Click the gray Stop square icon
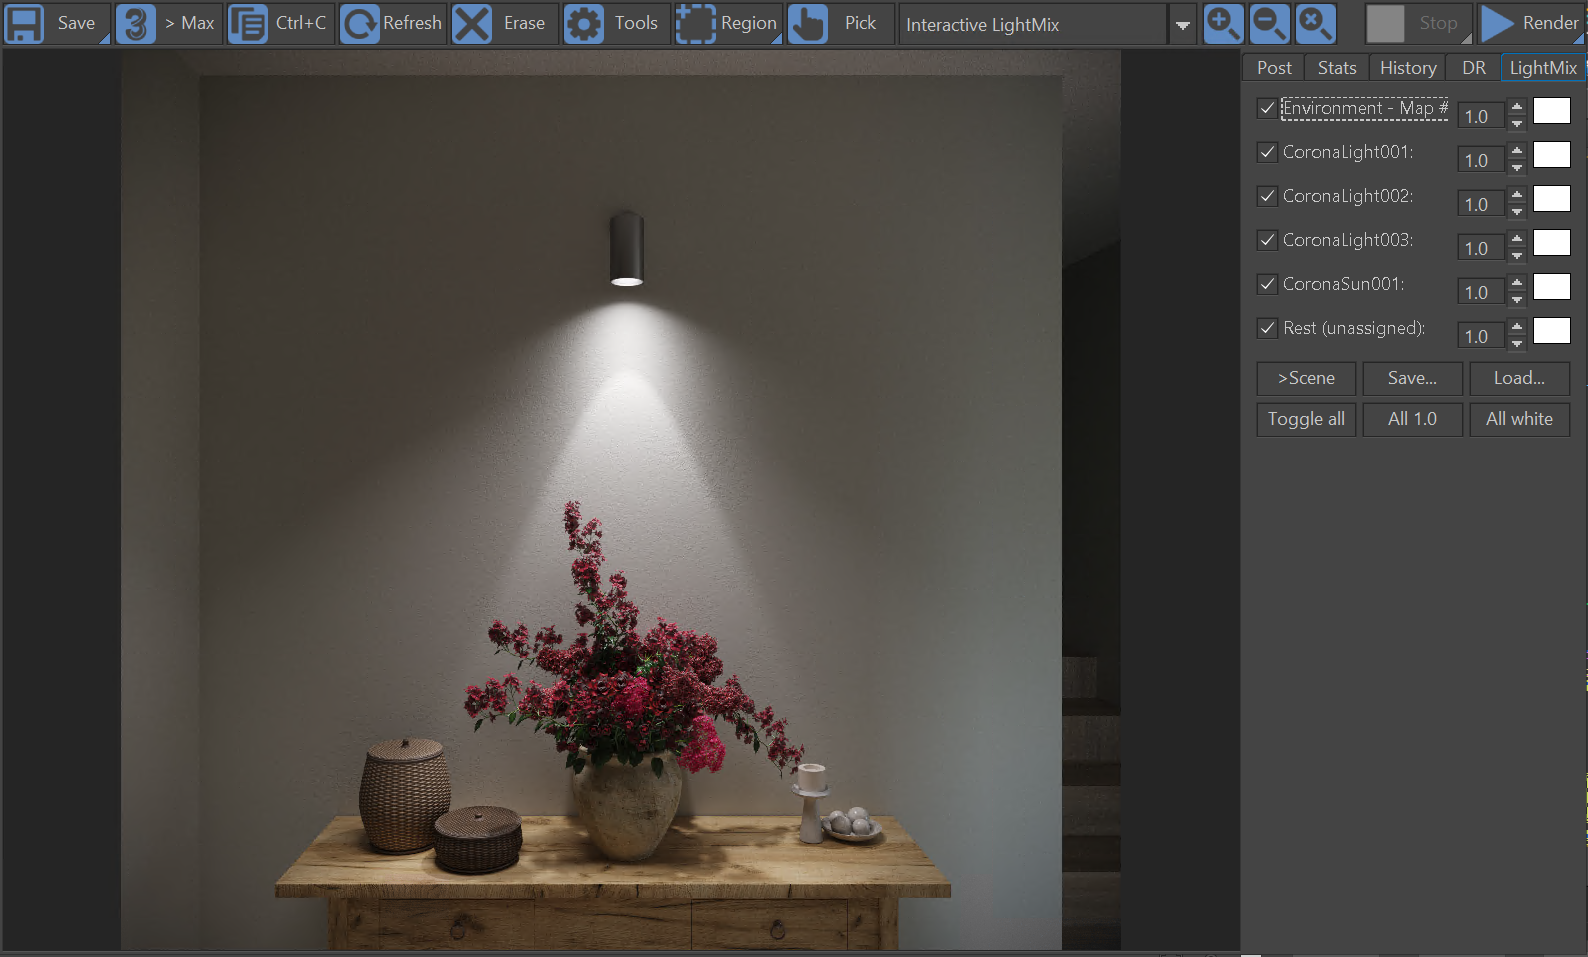Screen dimensions: 1588x957 [1385, 24]
